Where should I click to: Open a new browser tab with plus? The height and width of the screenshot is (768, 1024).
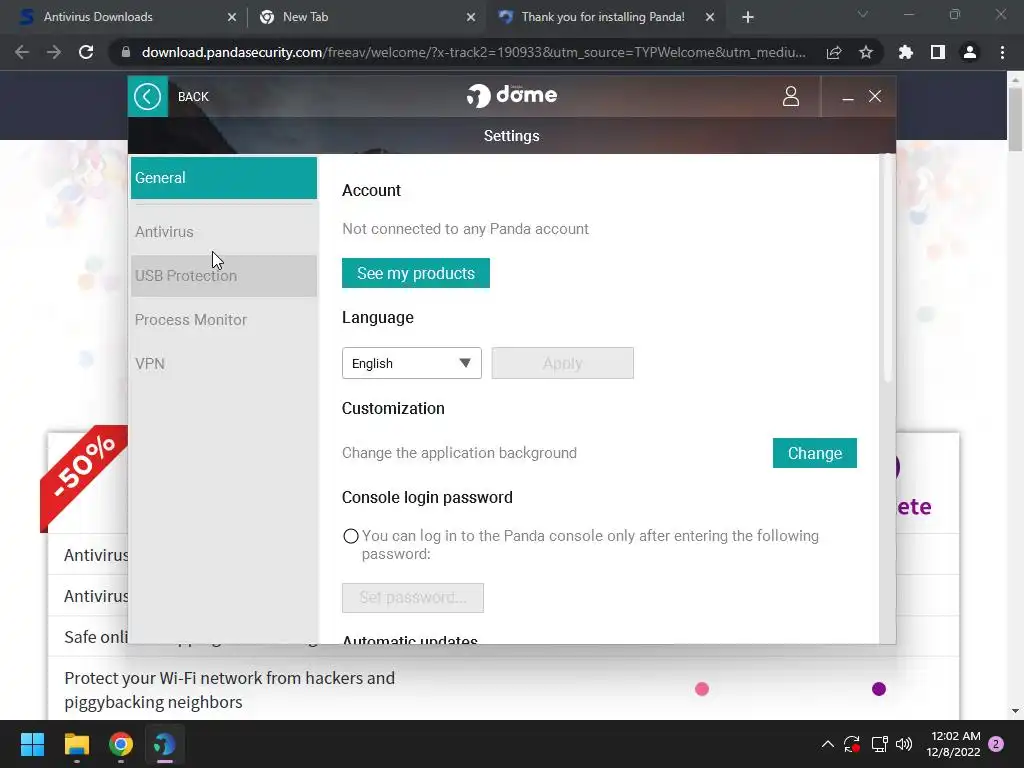point(748,18)
